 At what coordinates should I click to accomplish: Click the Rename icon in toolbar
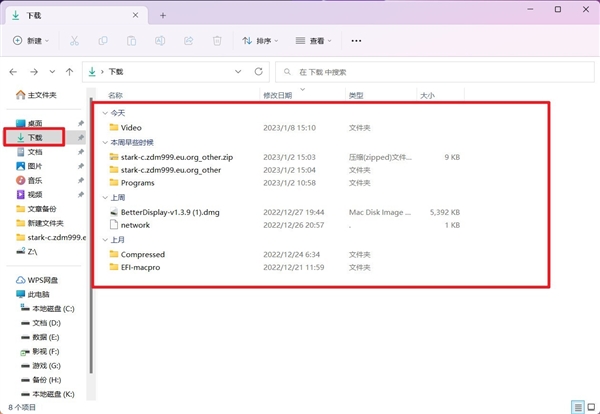click(x=160, y=41)
